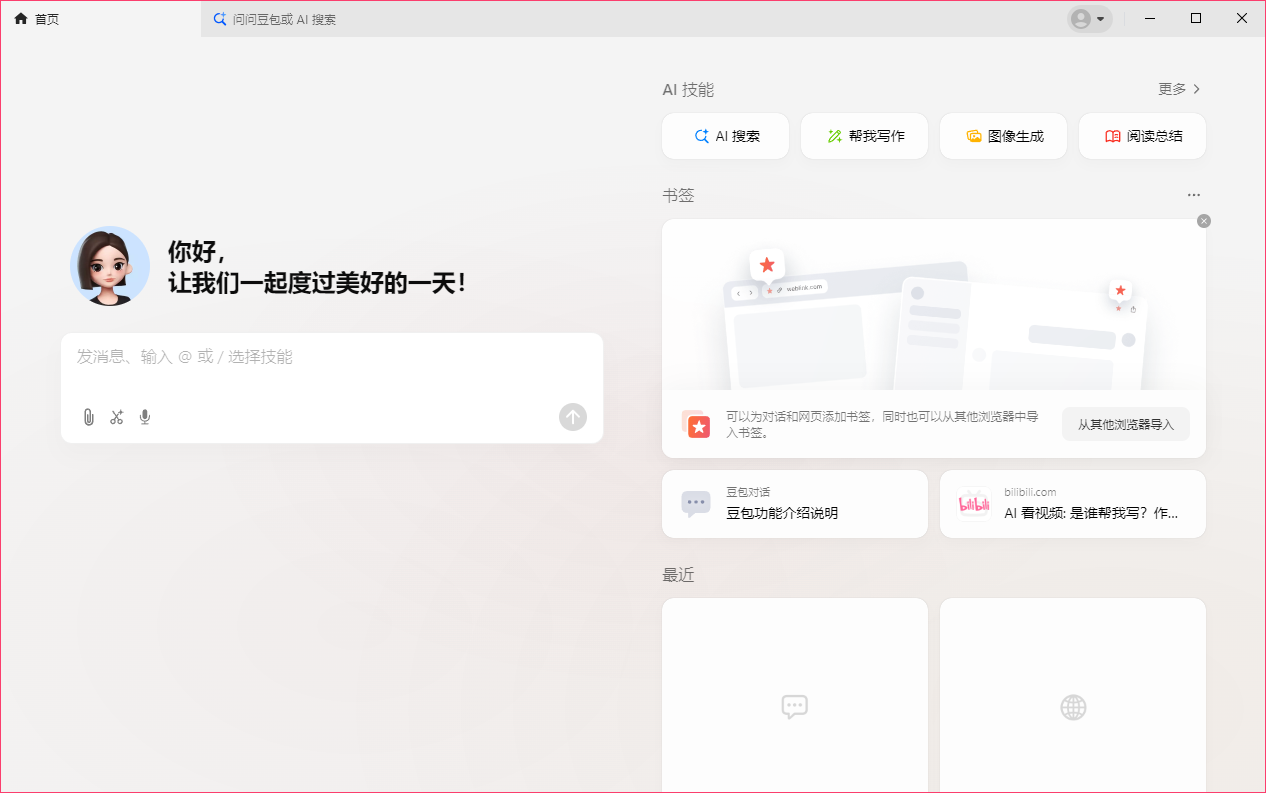Image resolution: width=1266 pixels, height=793 pixels.
Task: Click the home icon on the tab bar
Action: point(20,18)
